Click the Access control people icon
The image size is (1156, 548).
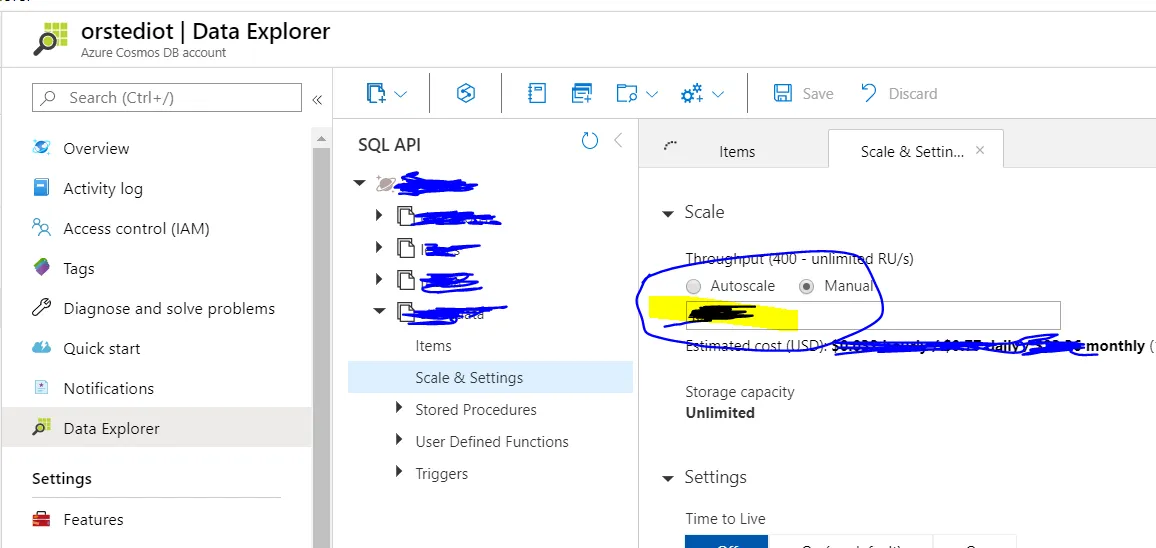[x=41, y=227]
